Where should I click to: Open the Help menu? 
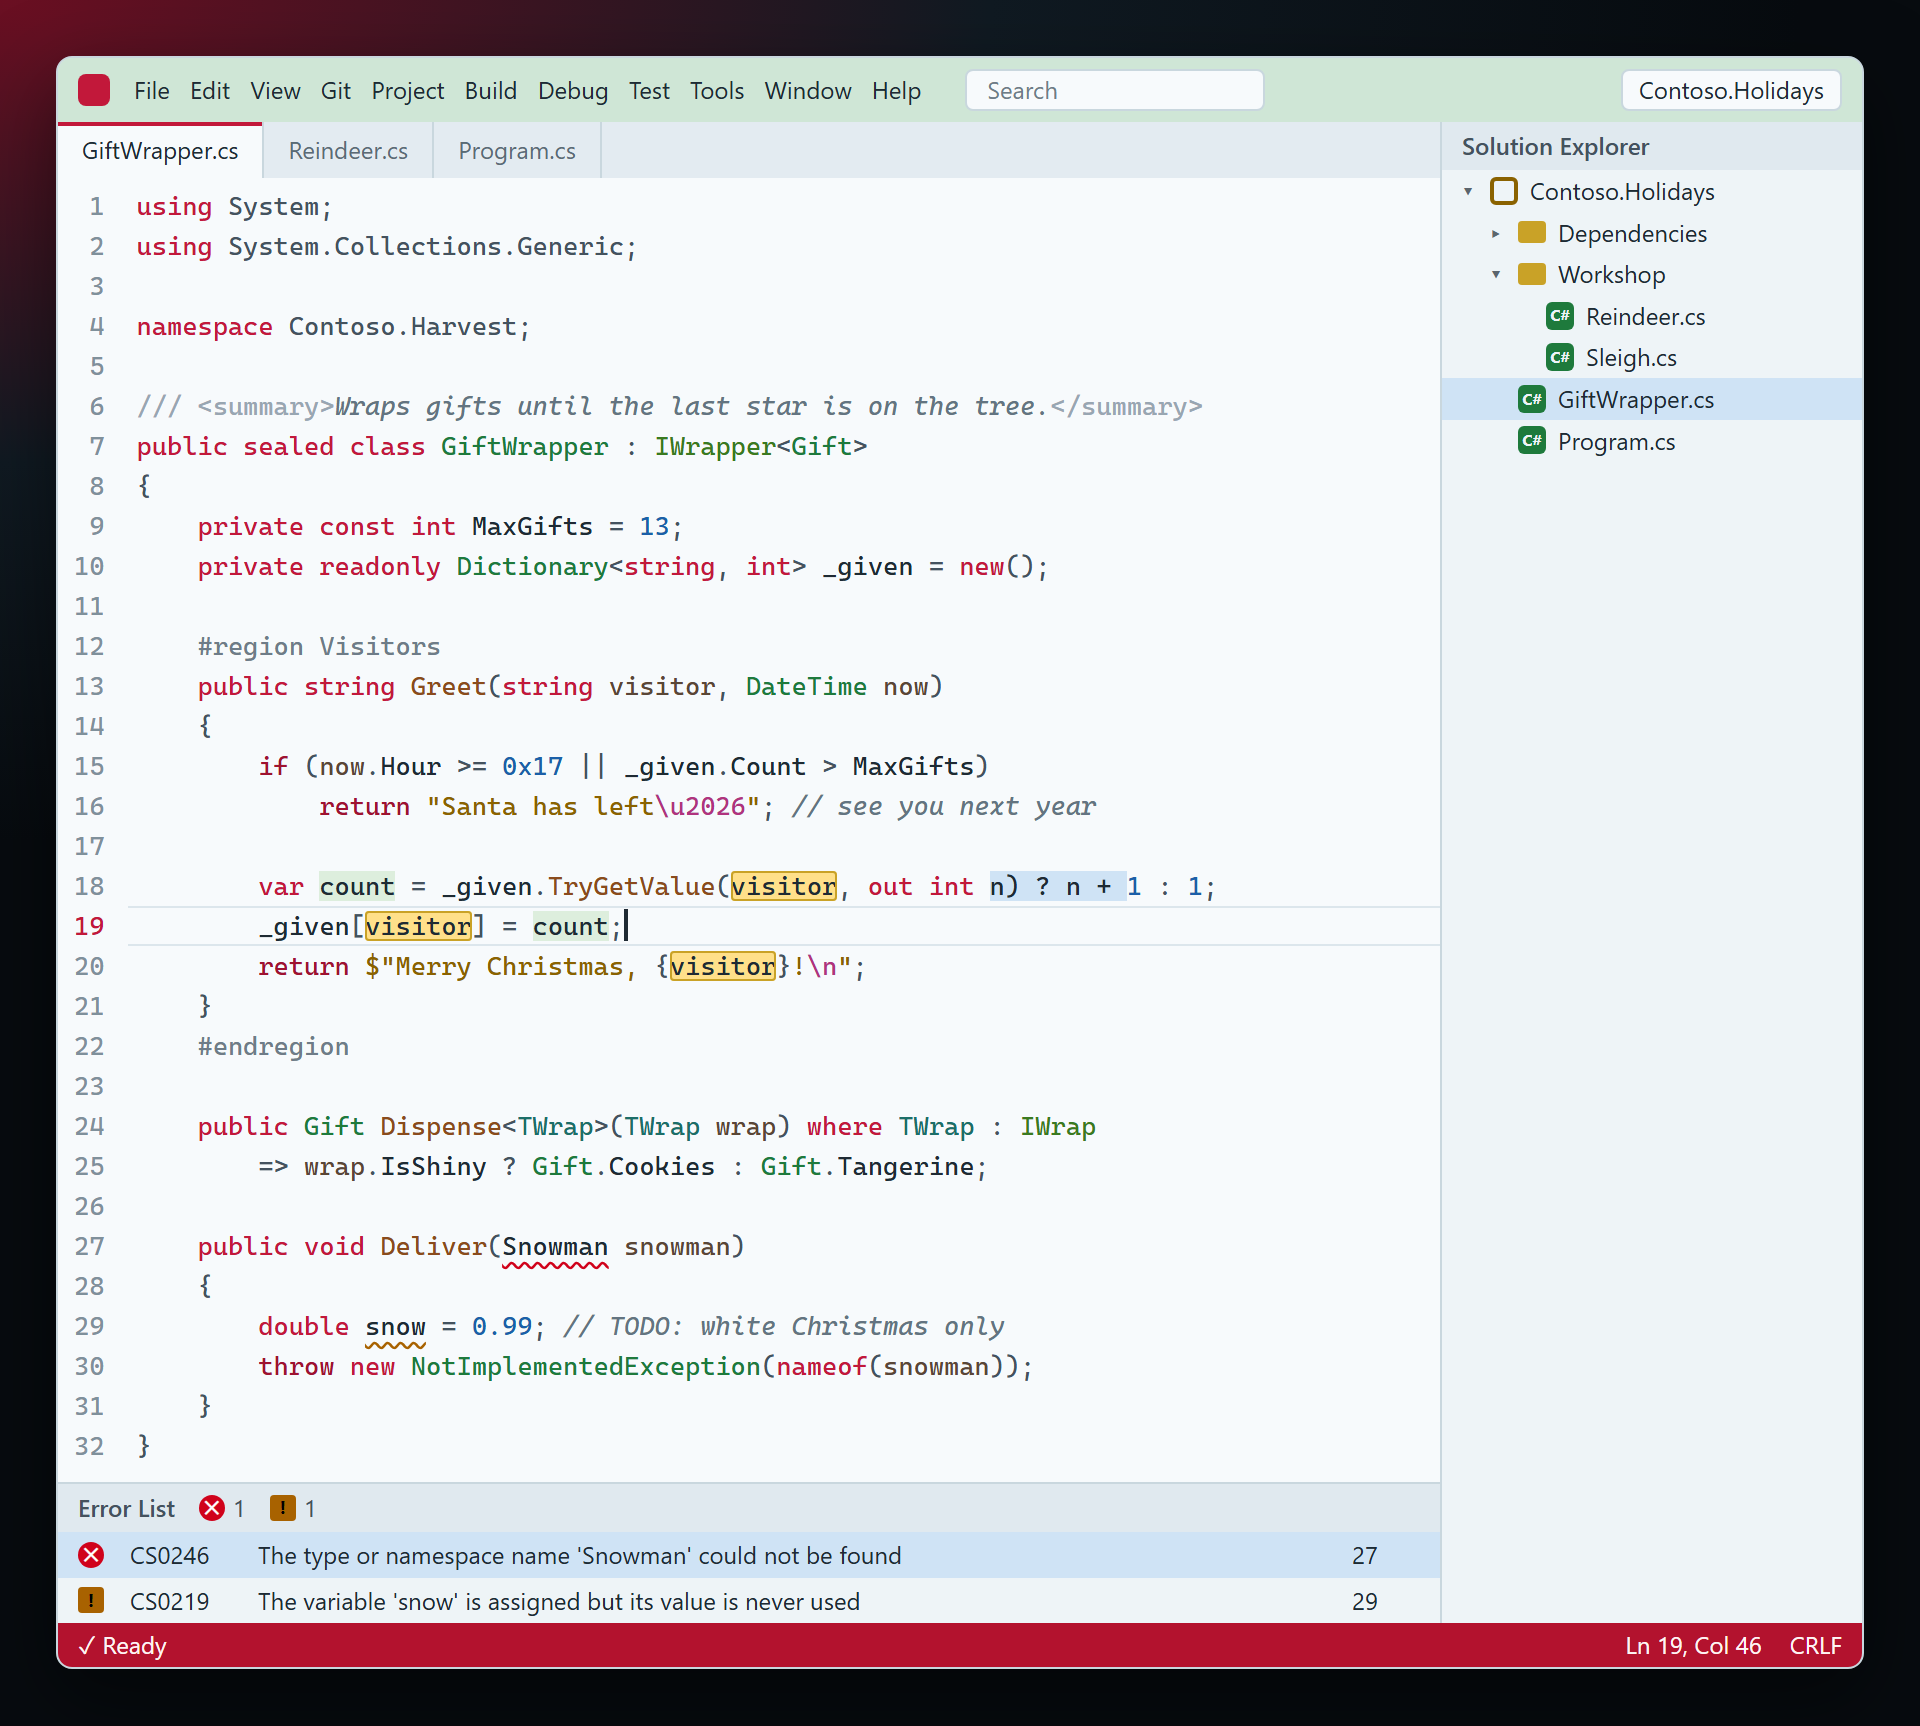(x=896, y=91)
